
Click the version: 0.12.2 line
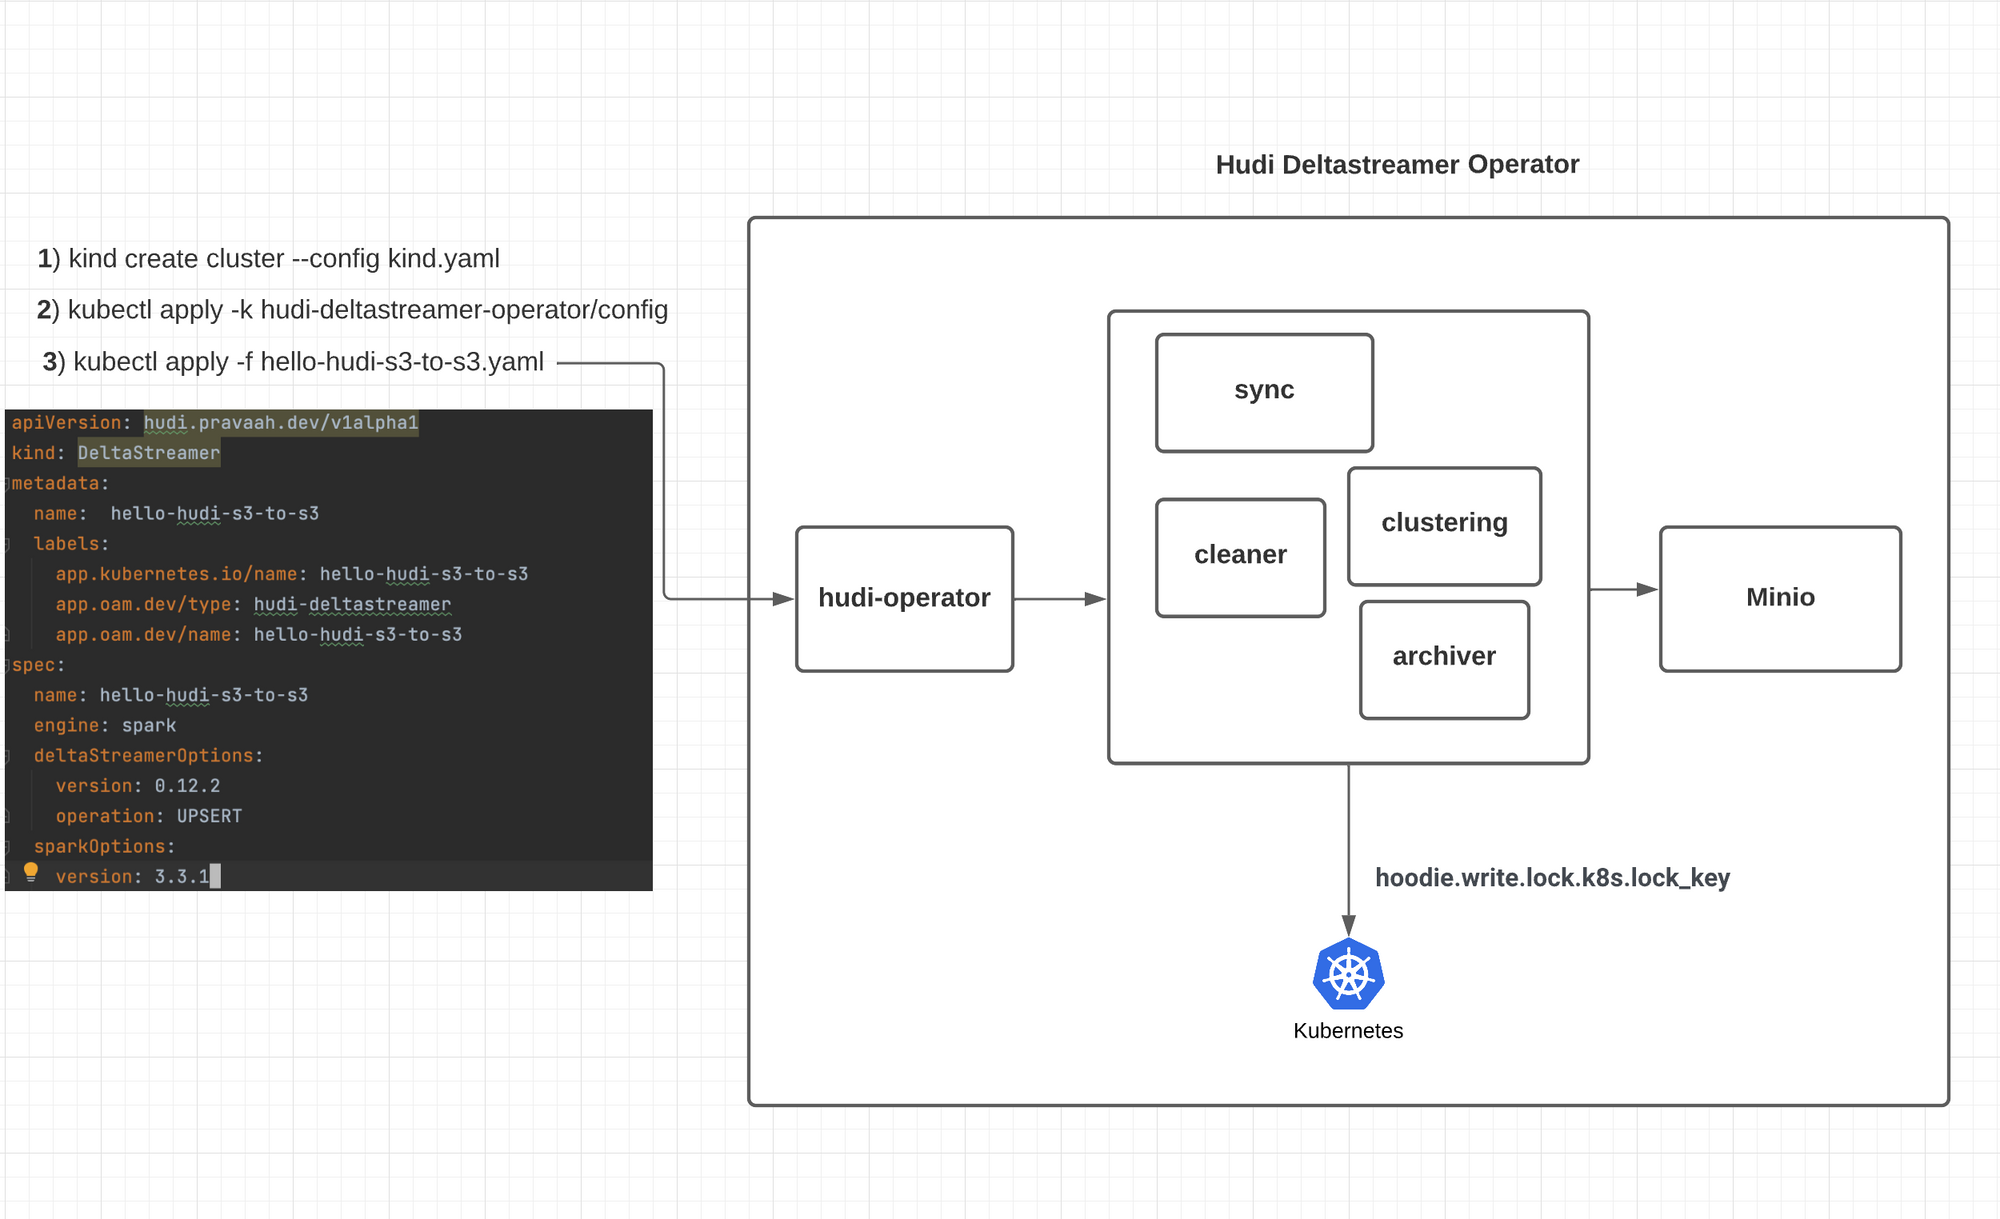pos(138,786)
